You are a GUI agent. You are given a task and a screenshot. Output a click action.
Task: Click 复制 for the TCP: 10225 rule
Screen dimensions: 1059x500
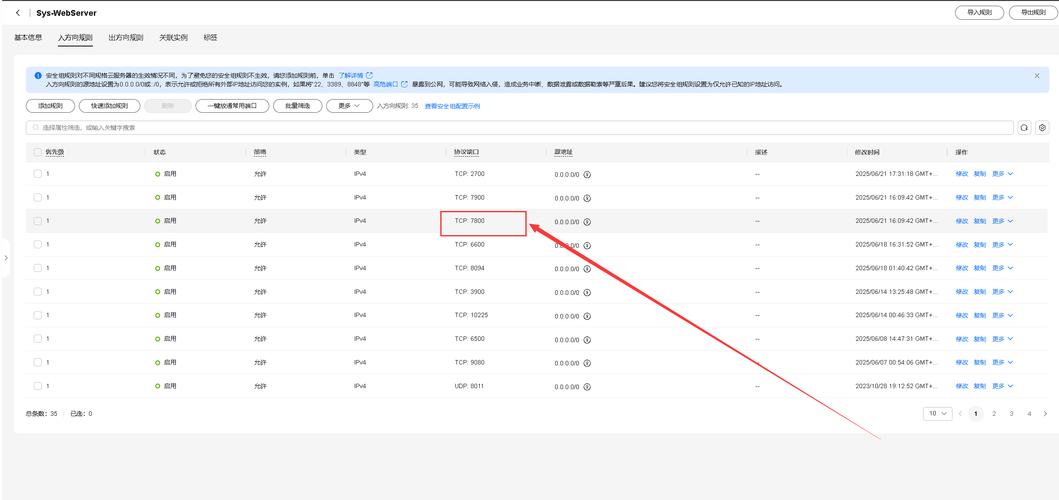(979, 316)
